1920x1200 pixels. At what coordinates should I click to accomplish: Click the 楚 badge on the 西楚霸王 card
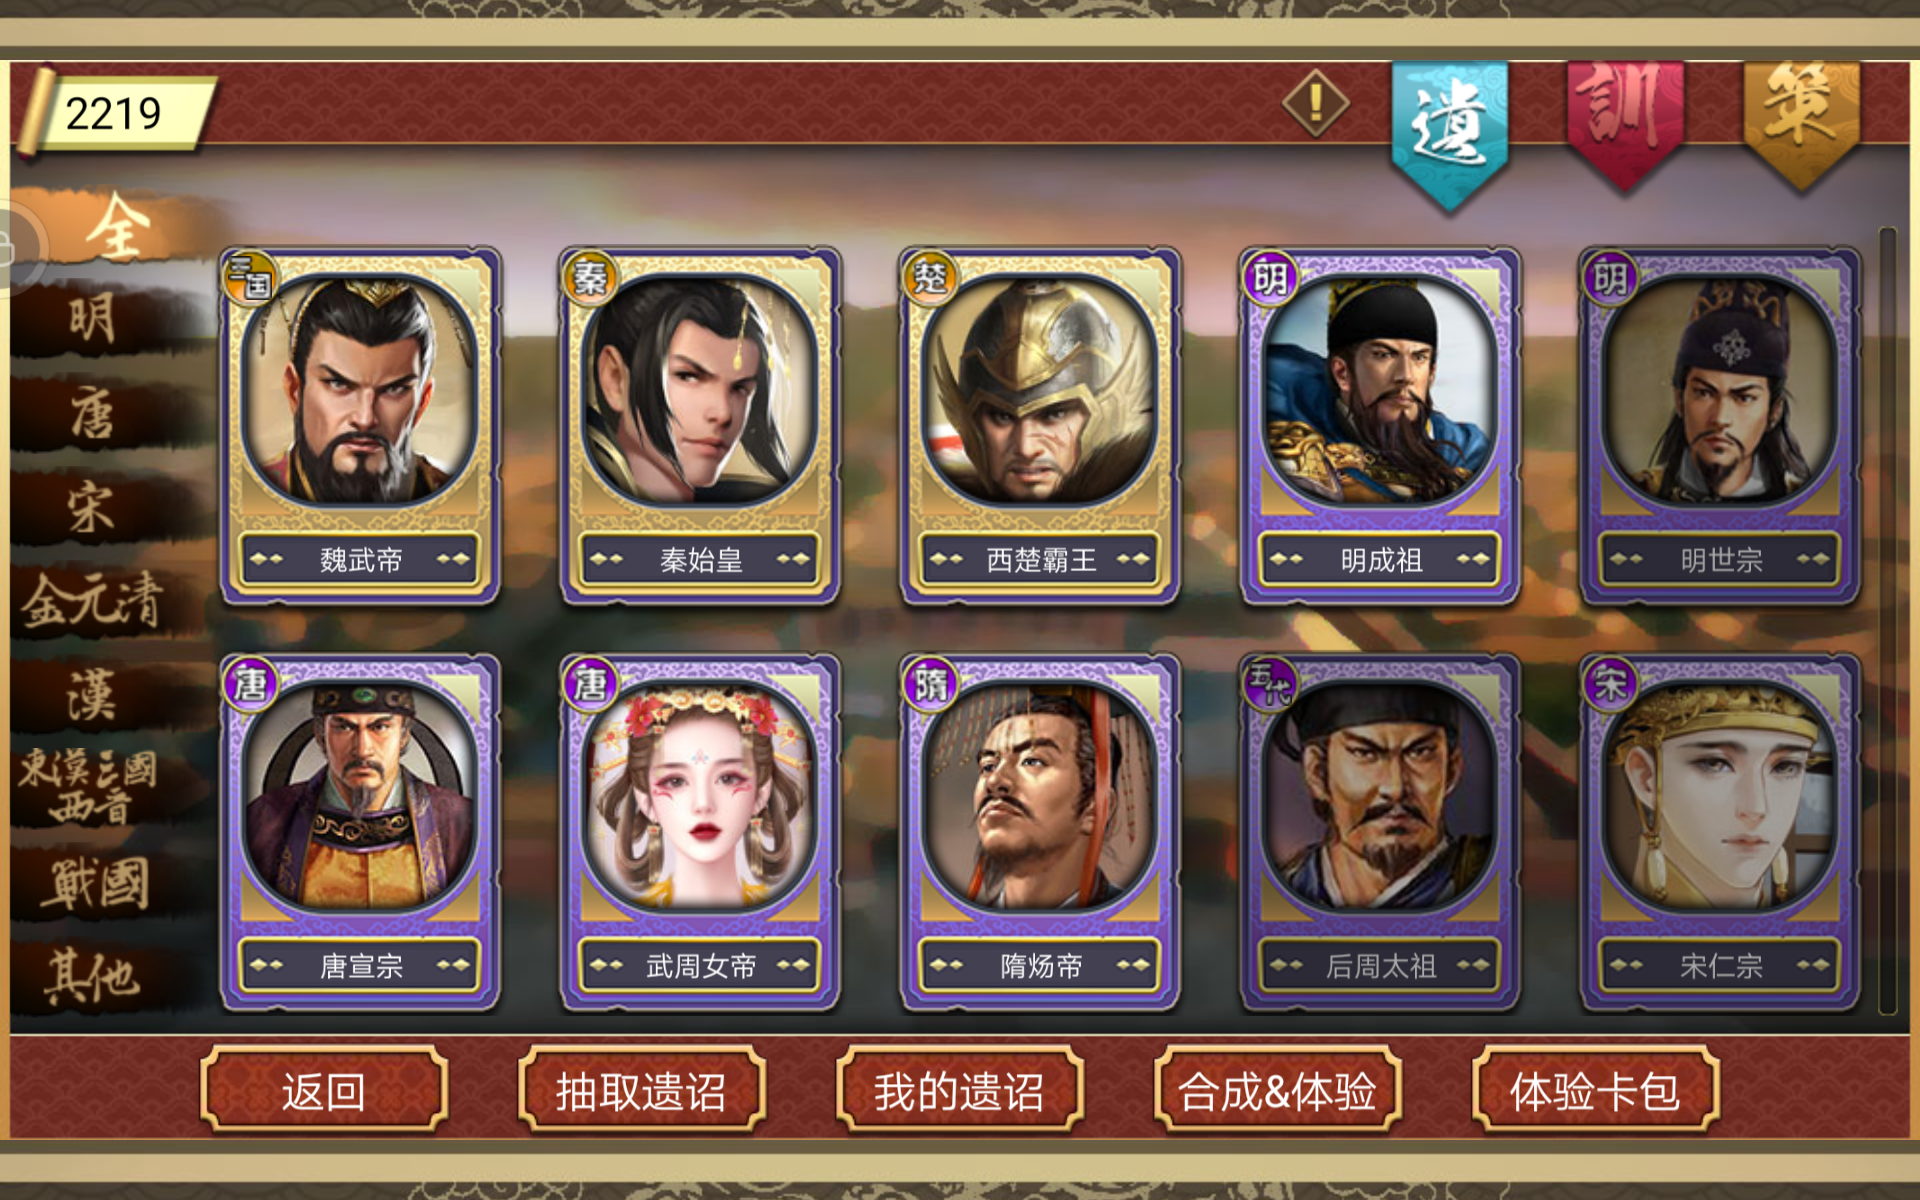(x=930, y=278)
